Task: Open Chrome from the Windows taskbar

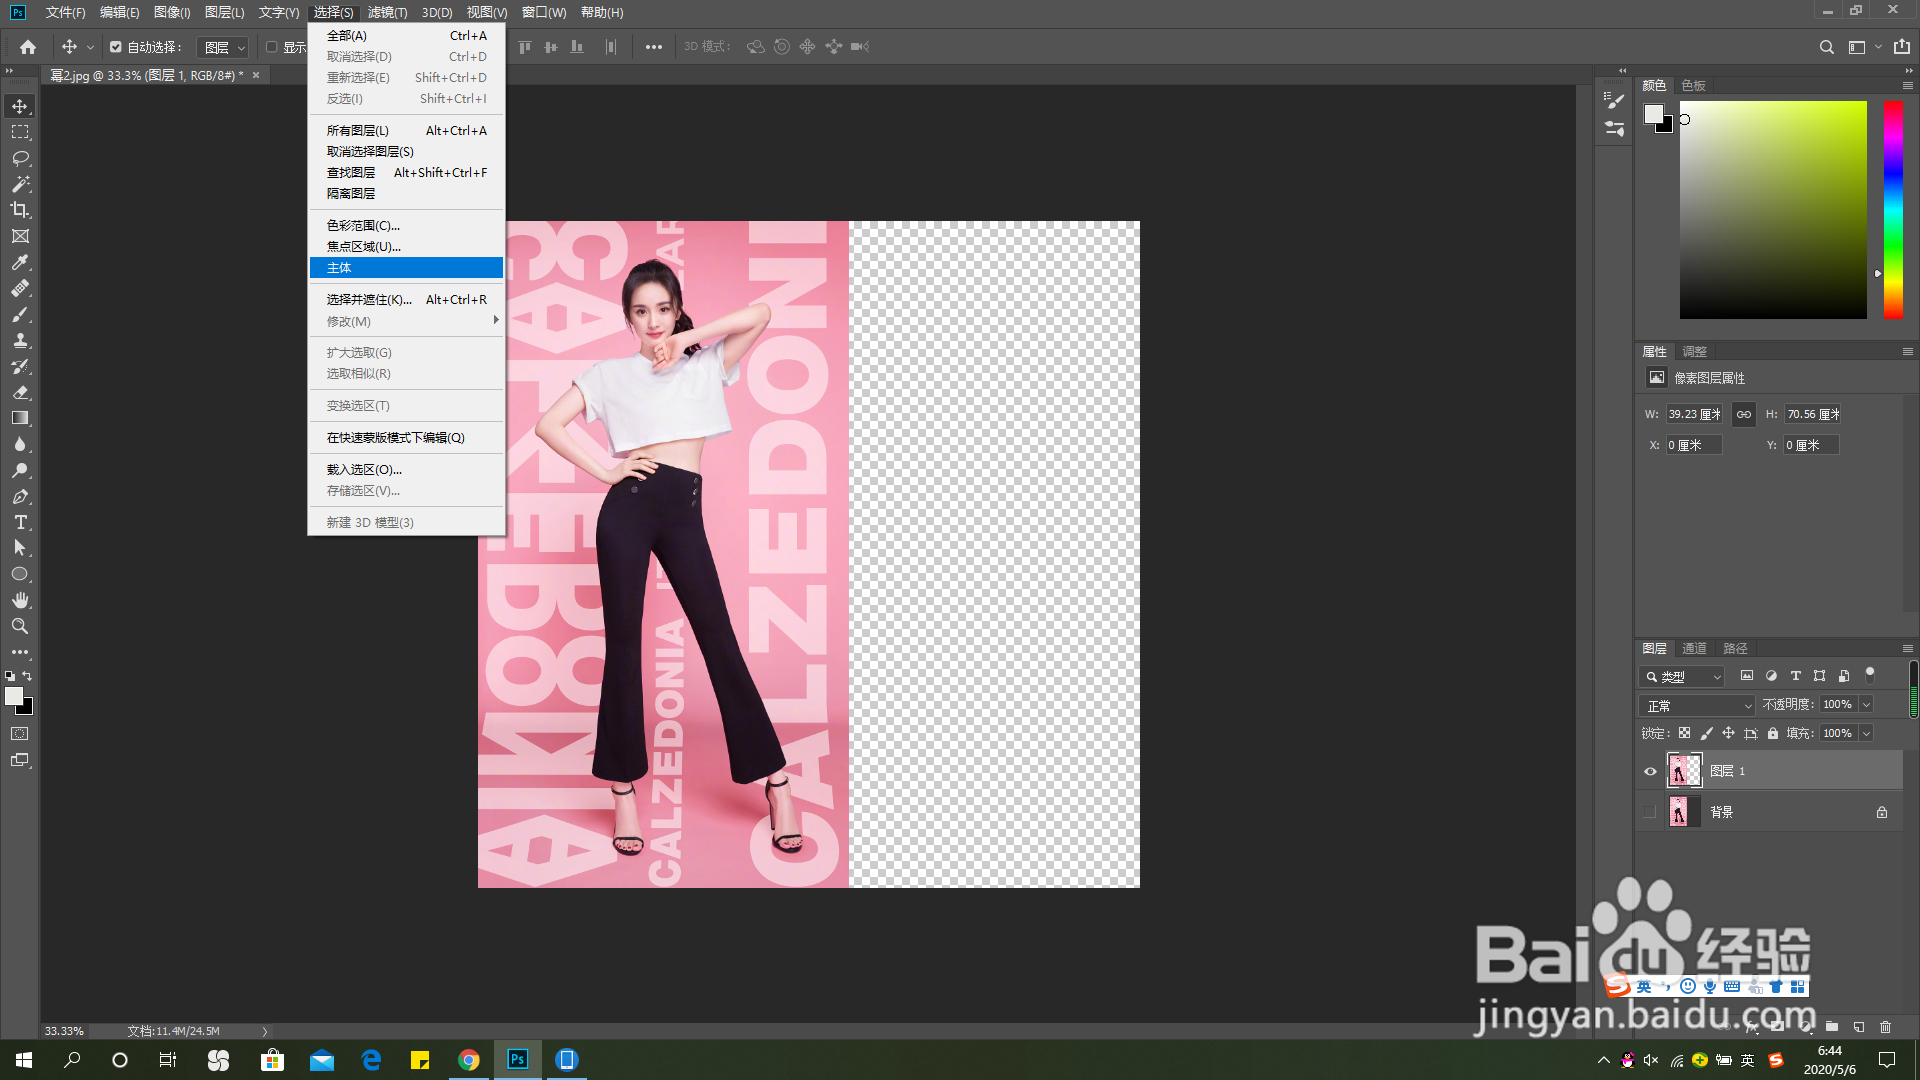Action: 469,1060
